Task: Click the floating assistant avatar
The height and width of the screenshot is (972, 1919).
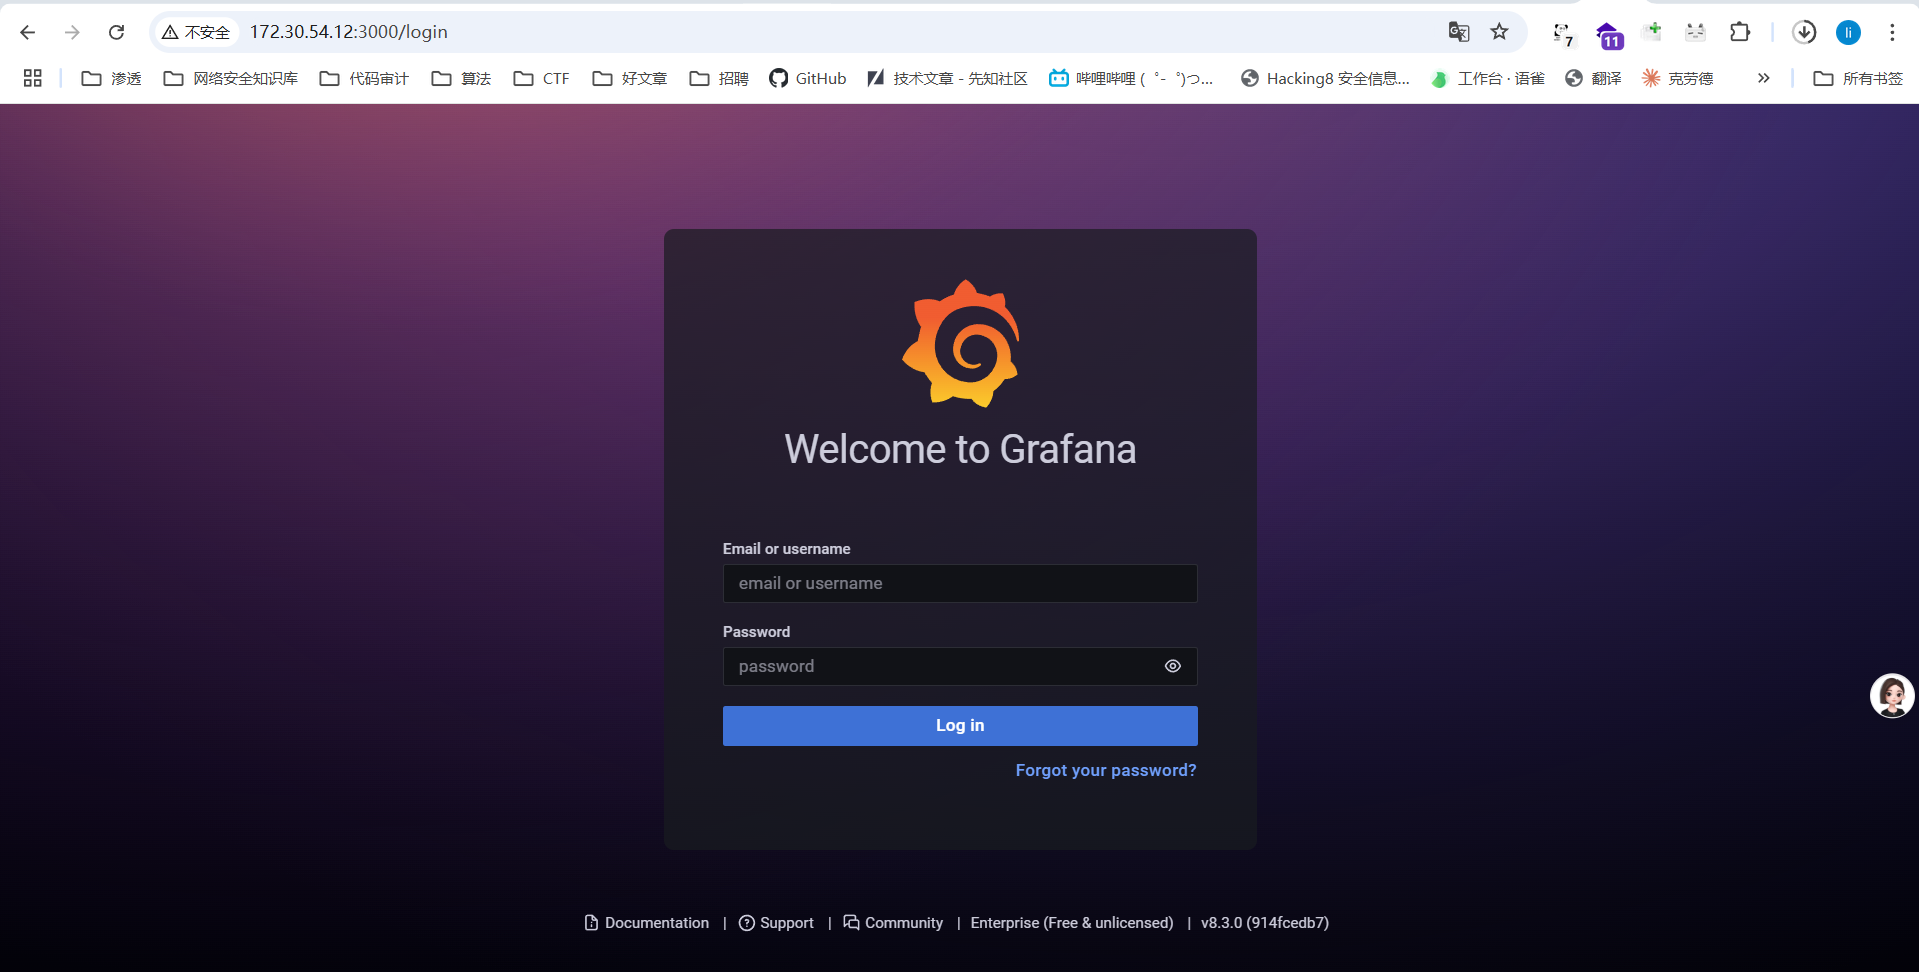Action: click(x=1891, y=695)
